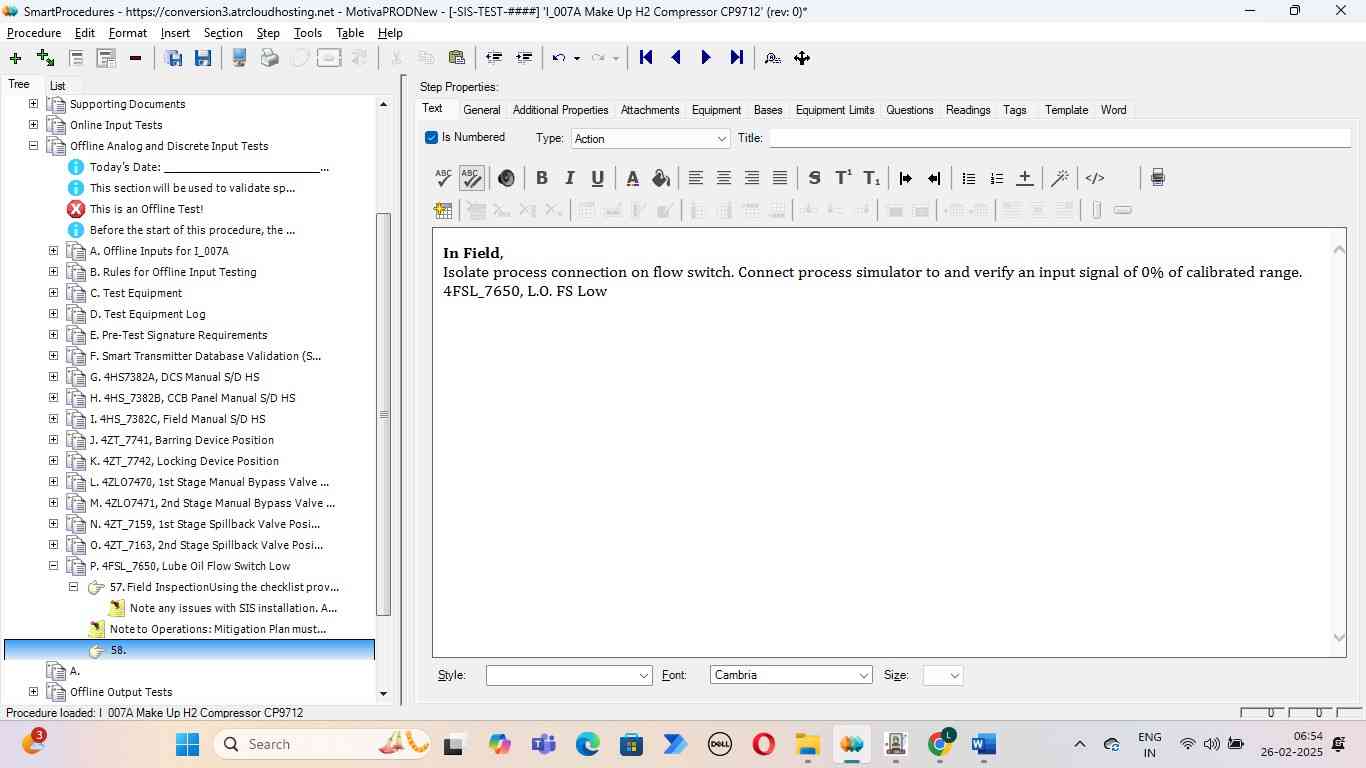The width and height of the screenshot is (1366, 768).
Task: Go to next step arrow icon
Action: (706, 58)
